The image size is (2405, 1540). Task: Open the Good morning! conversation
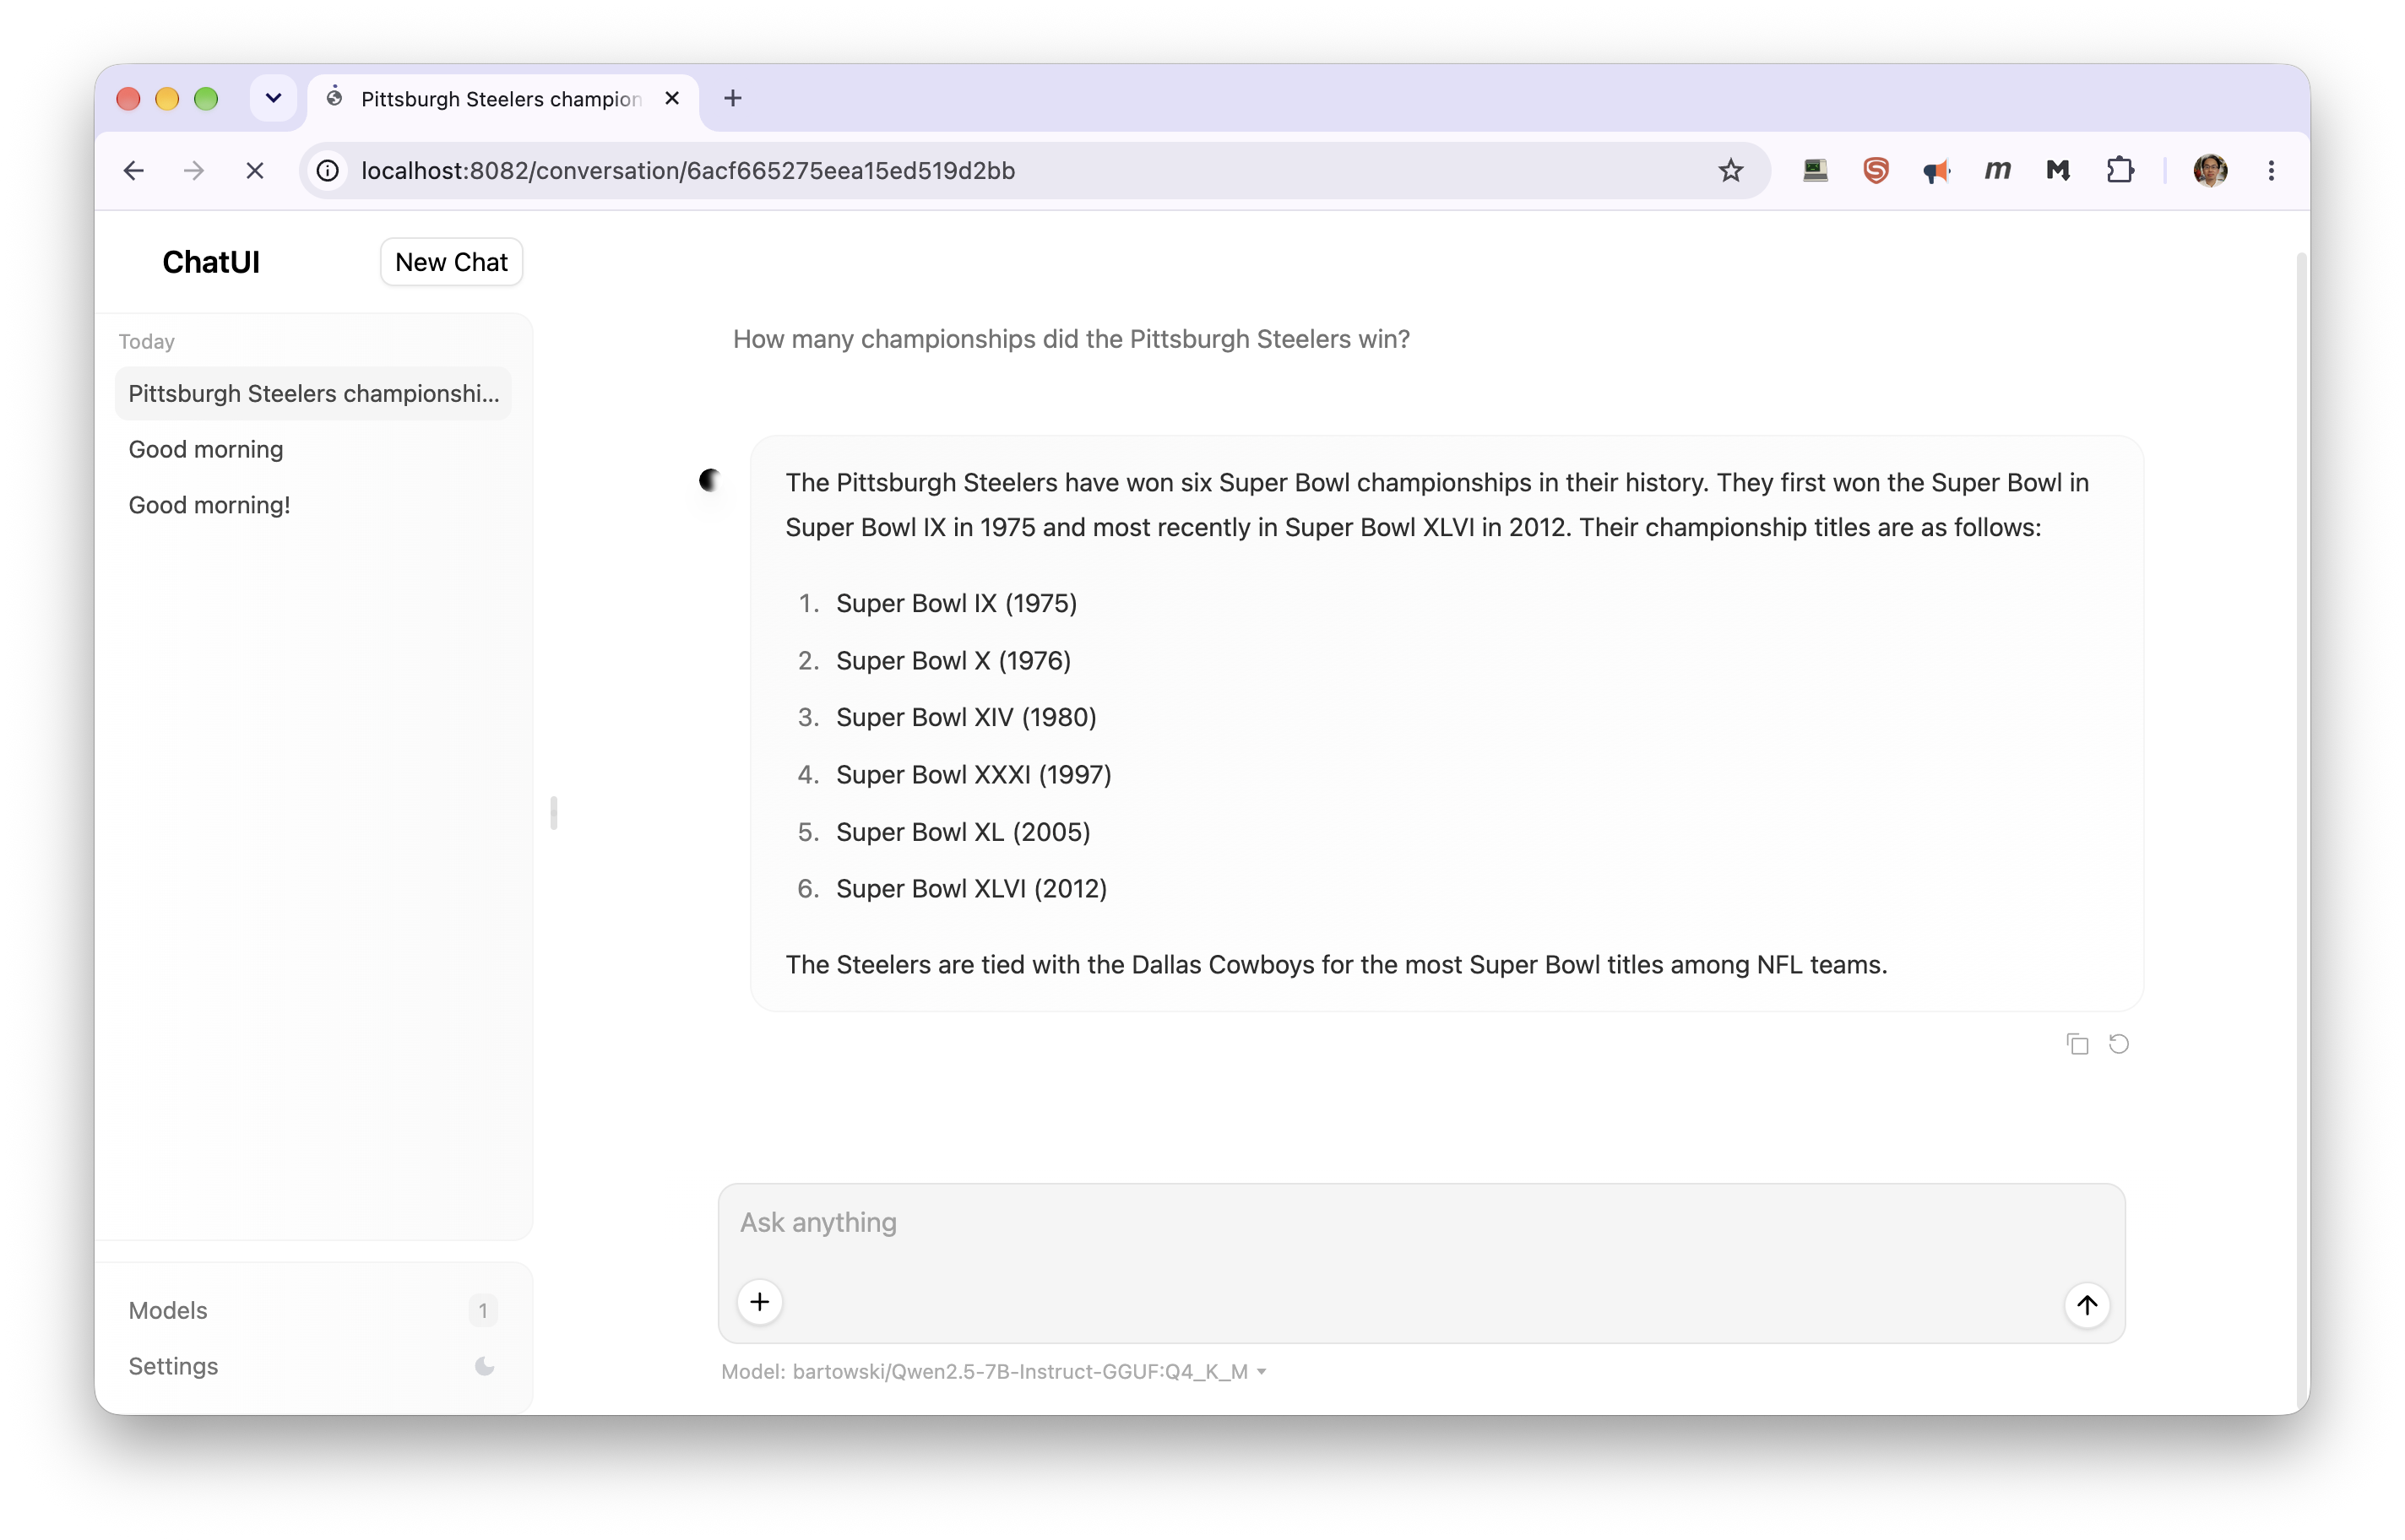tap(314, 506)
